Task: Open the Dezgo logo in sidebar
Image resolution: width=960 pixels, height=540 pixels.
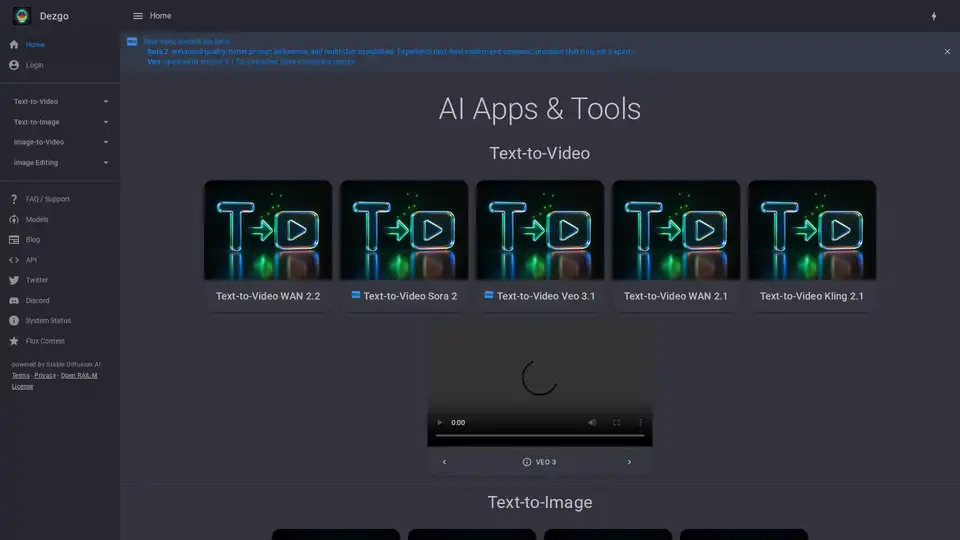Action: (x=21, y=16)
